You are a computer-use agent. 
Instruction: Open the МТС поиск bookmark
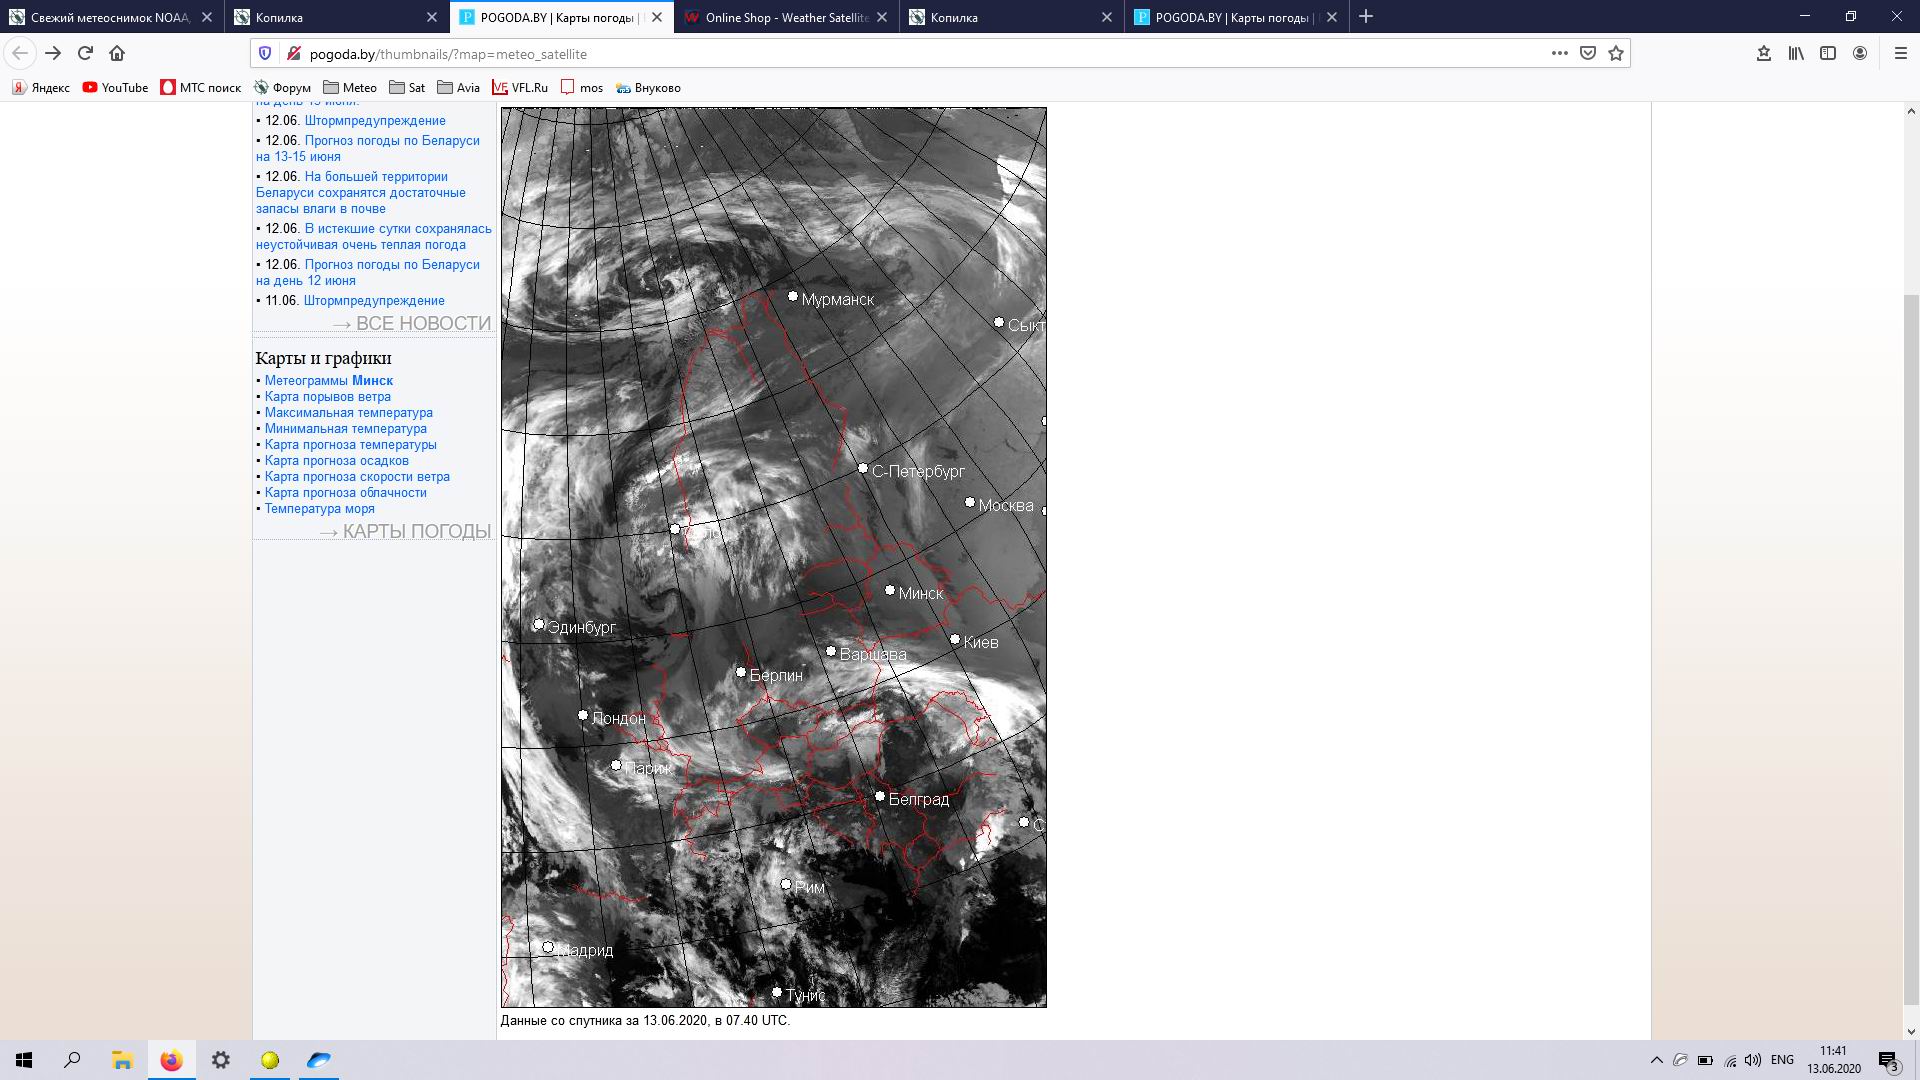click(201, 88)
